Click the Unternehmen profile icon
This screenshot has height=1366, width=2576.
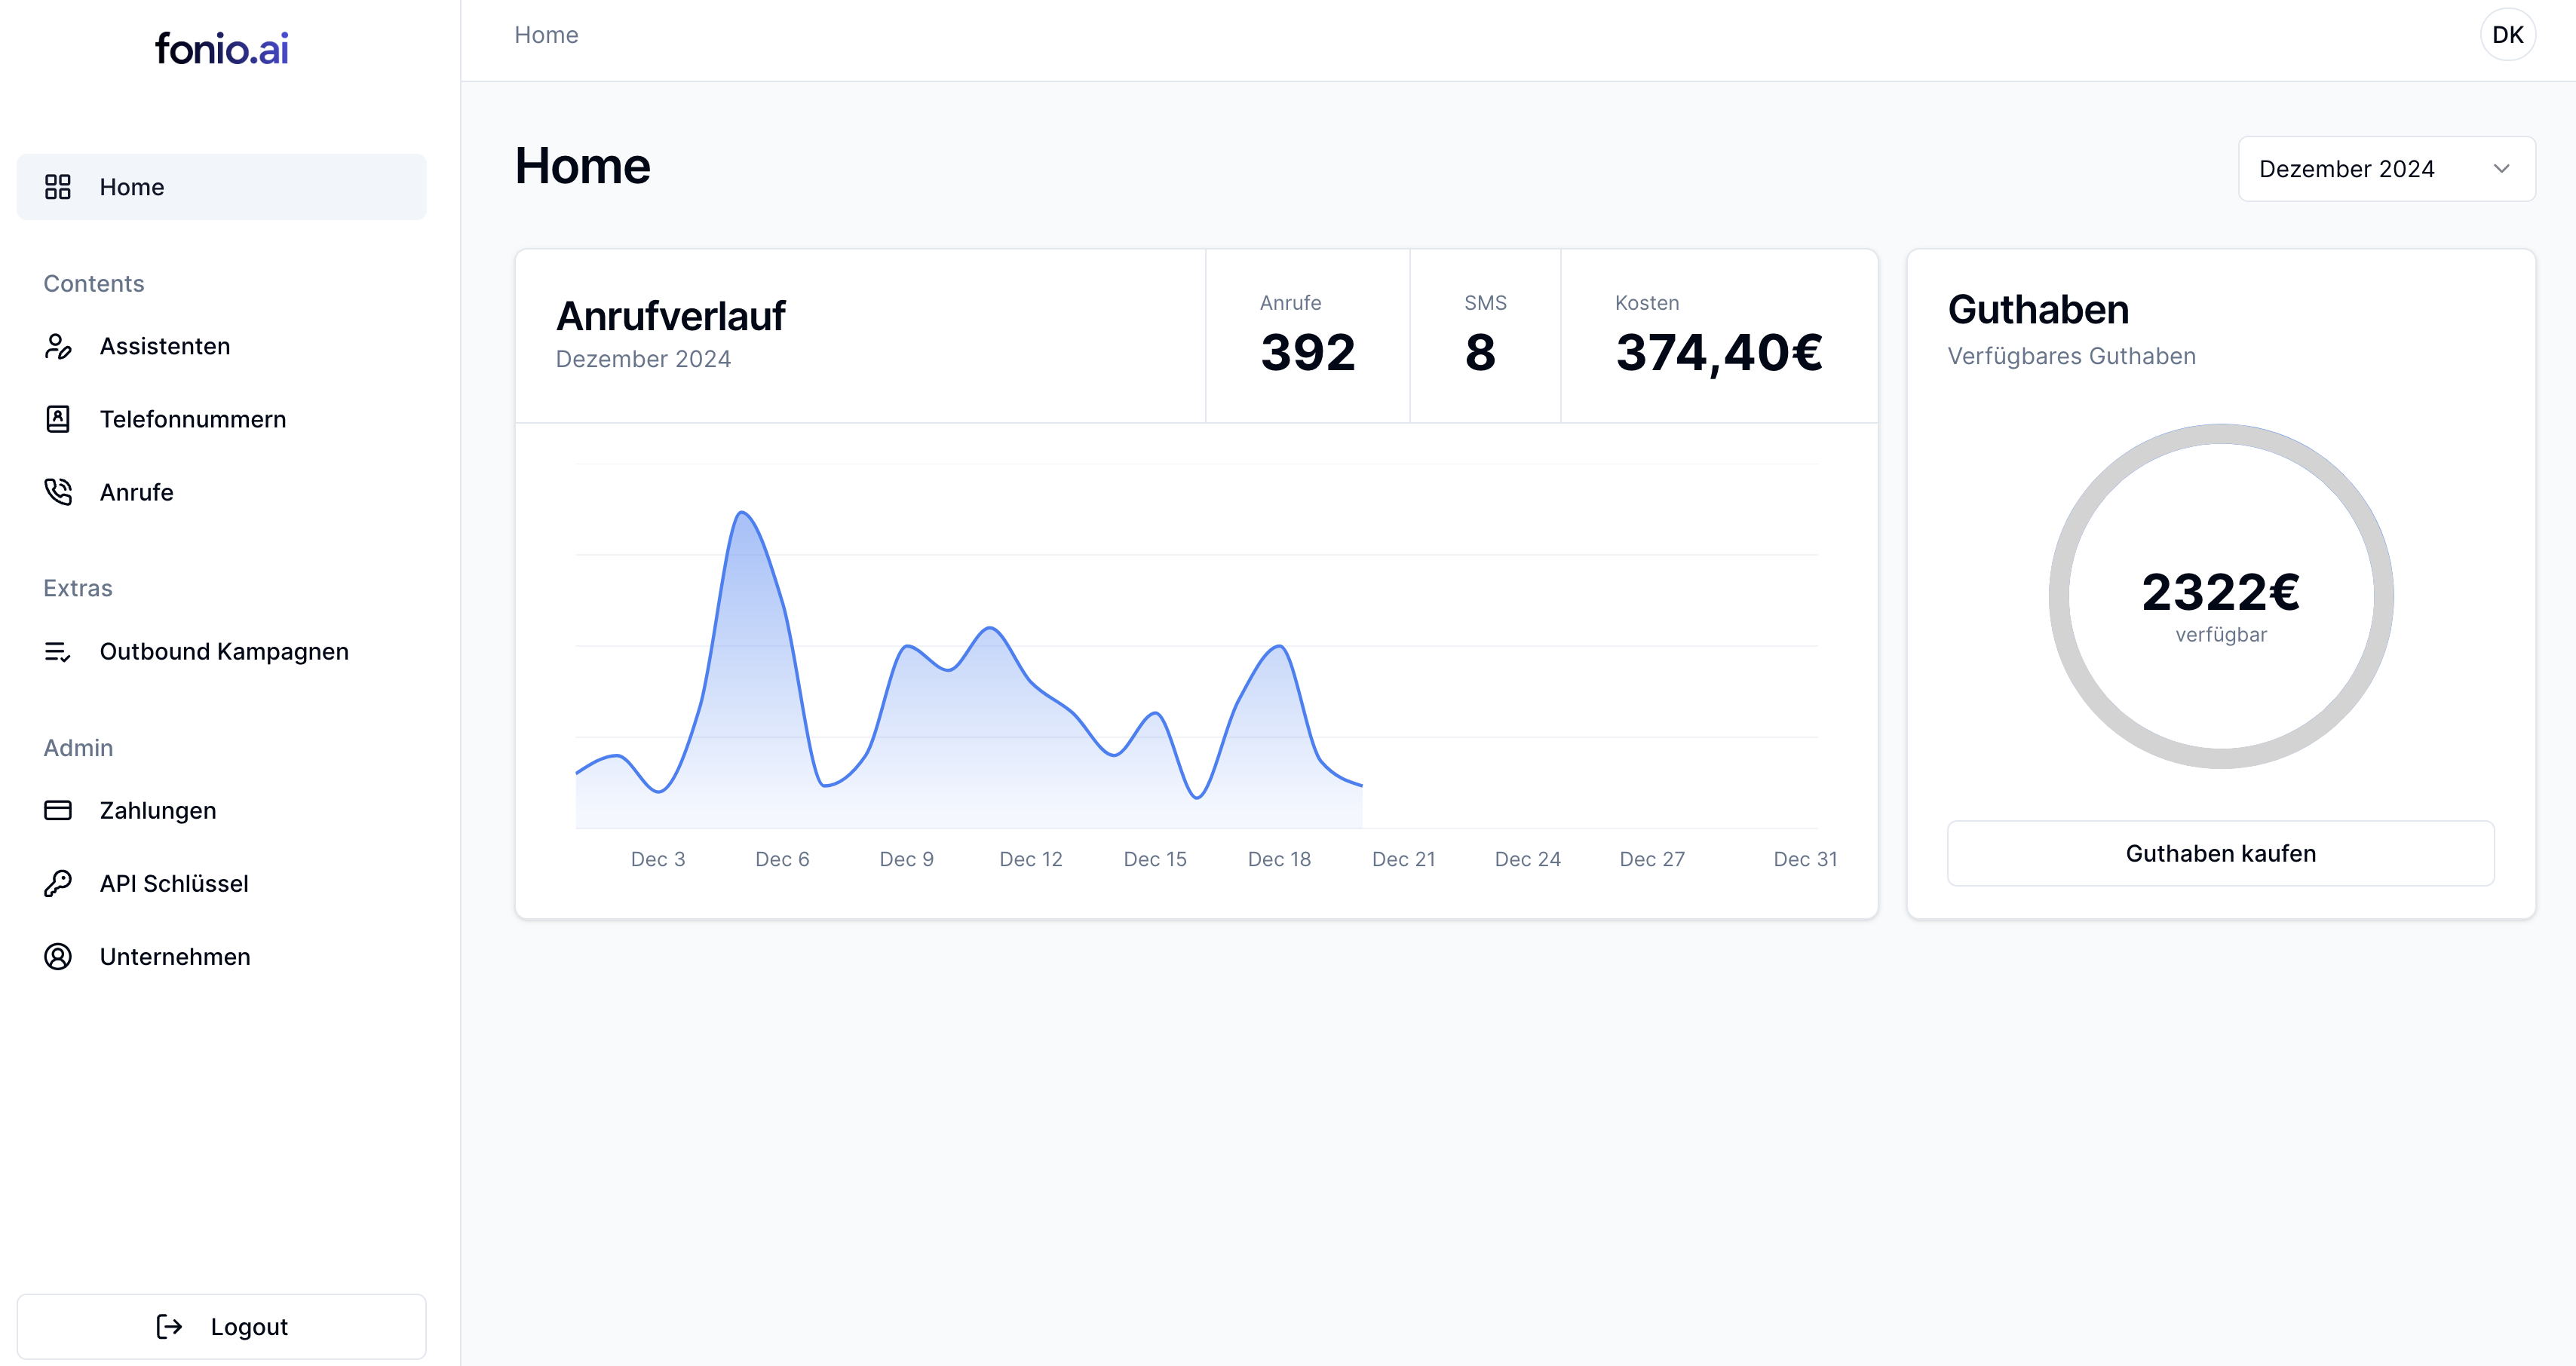(58, 956)
